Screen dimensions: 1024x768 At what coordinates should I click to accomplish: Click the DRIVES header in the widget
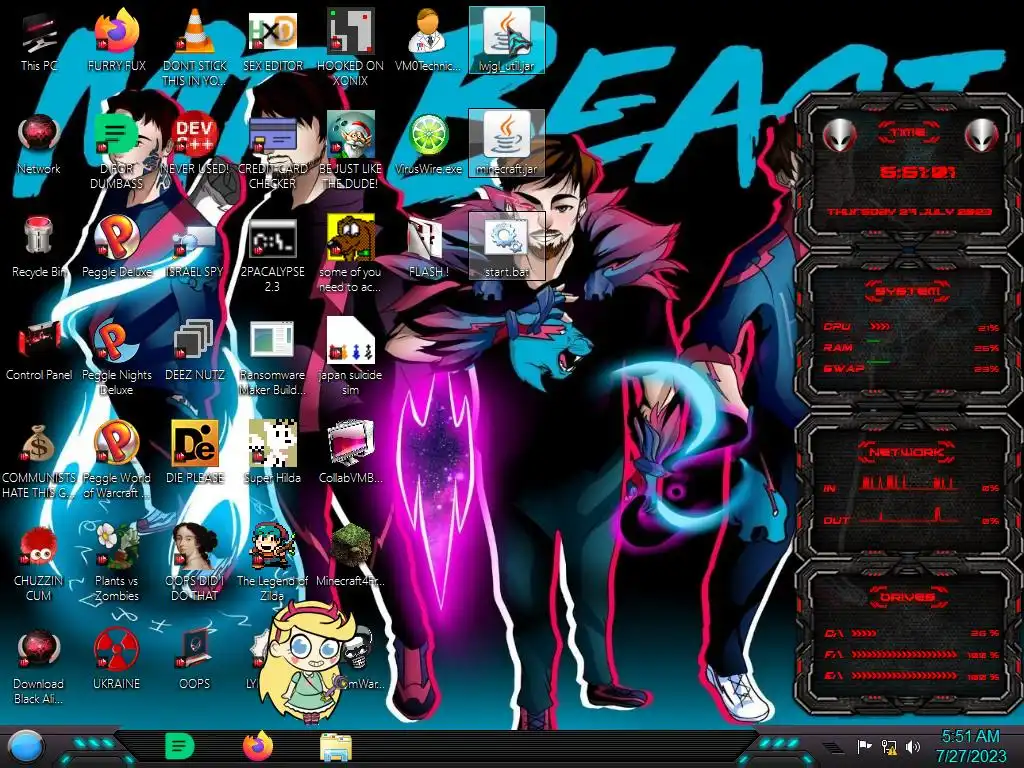click(907, 597)
